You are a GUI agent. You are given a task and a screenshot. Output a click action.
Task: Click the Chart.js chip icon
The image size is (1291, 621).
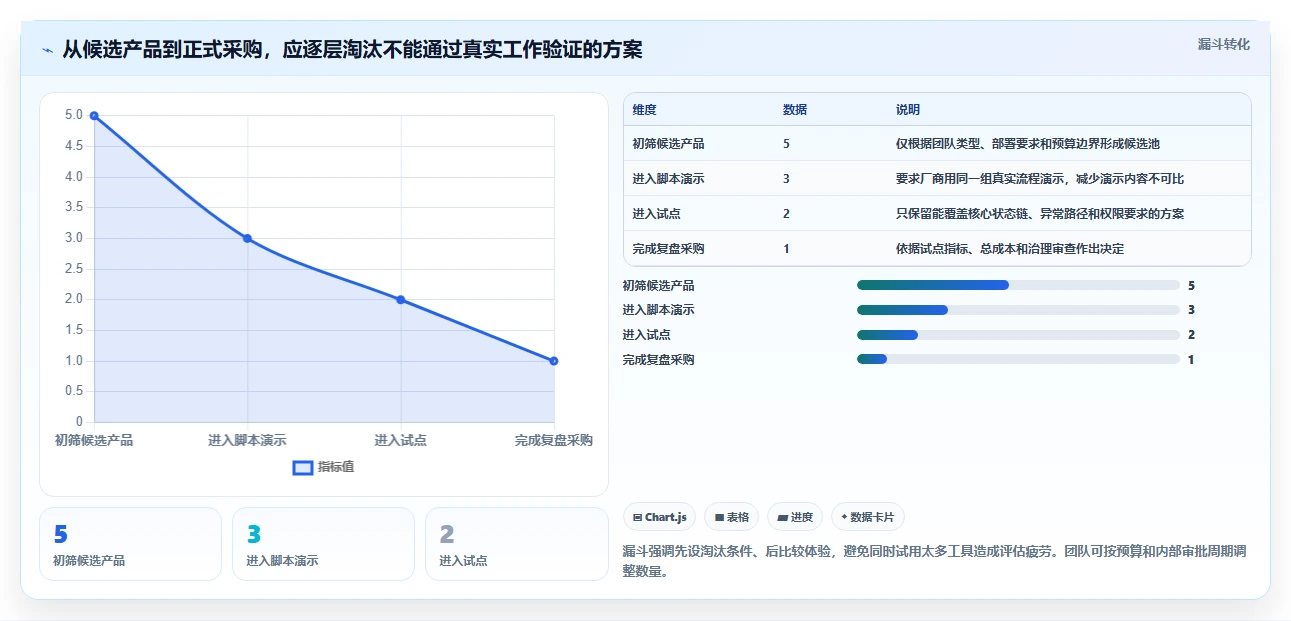click(x=637, y=517)
